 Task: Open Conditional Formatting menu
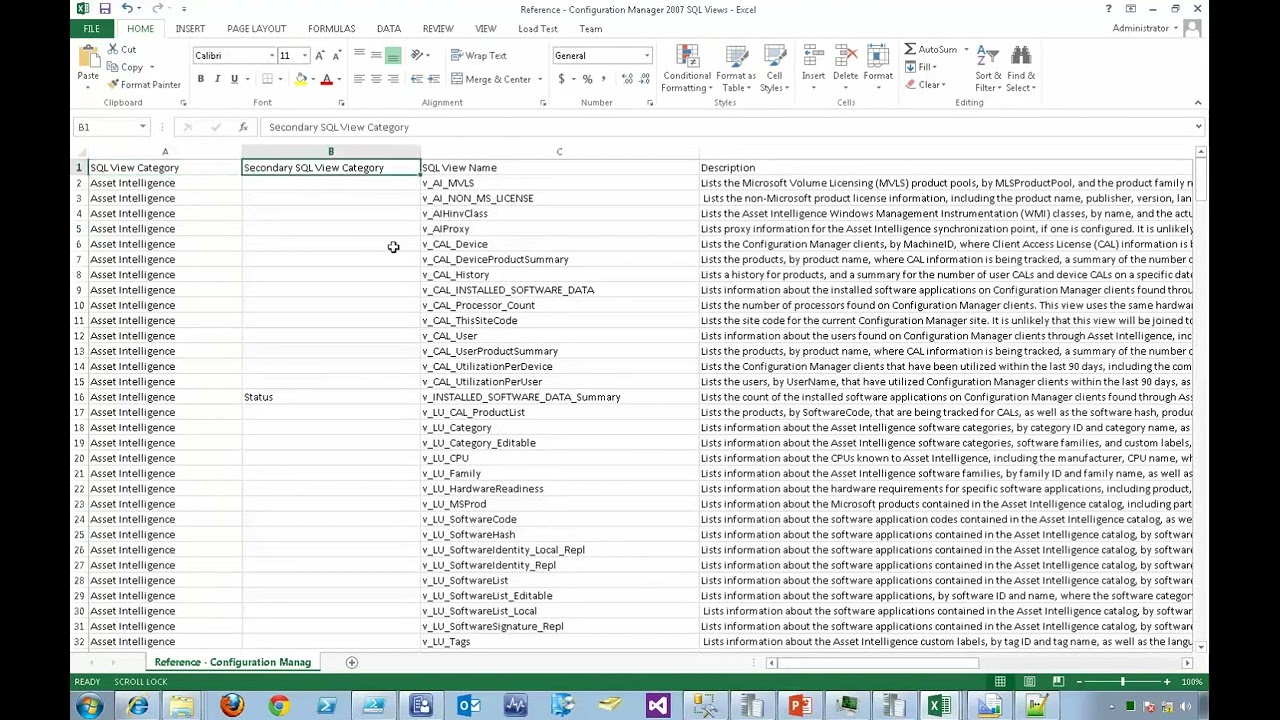(x=687, y=69)
